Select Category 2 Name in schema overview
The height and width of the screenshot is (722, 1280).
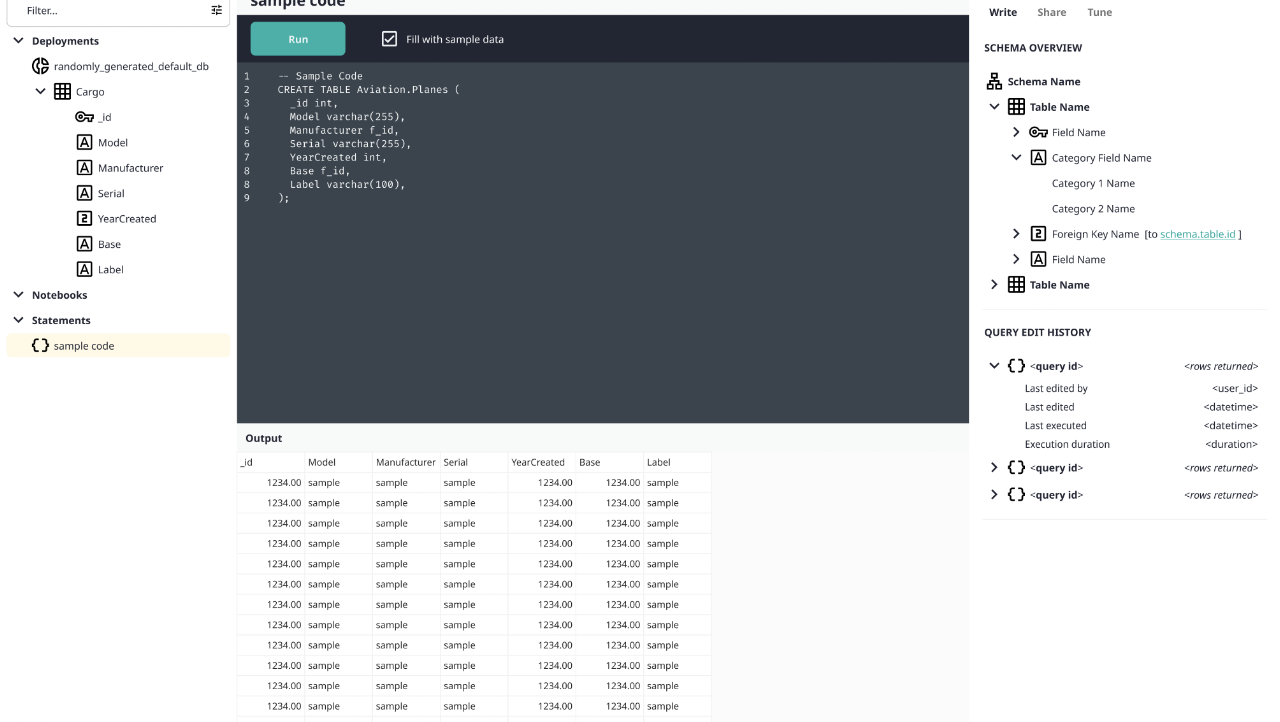click(x=1093, y=209)
